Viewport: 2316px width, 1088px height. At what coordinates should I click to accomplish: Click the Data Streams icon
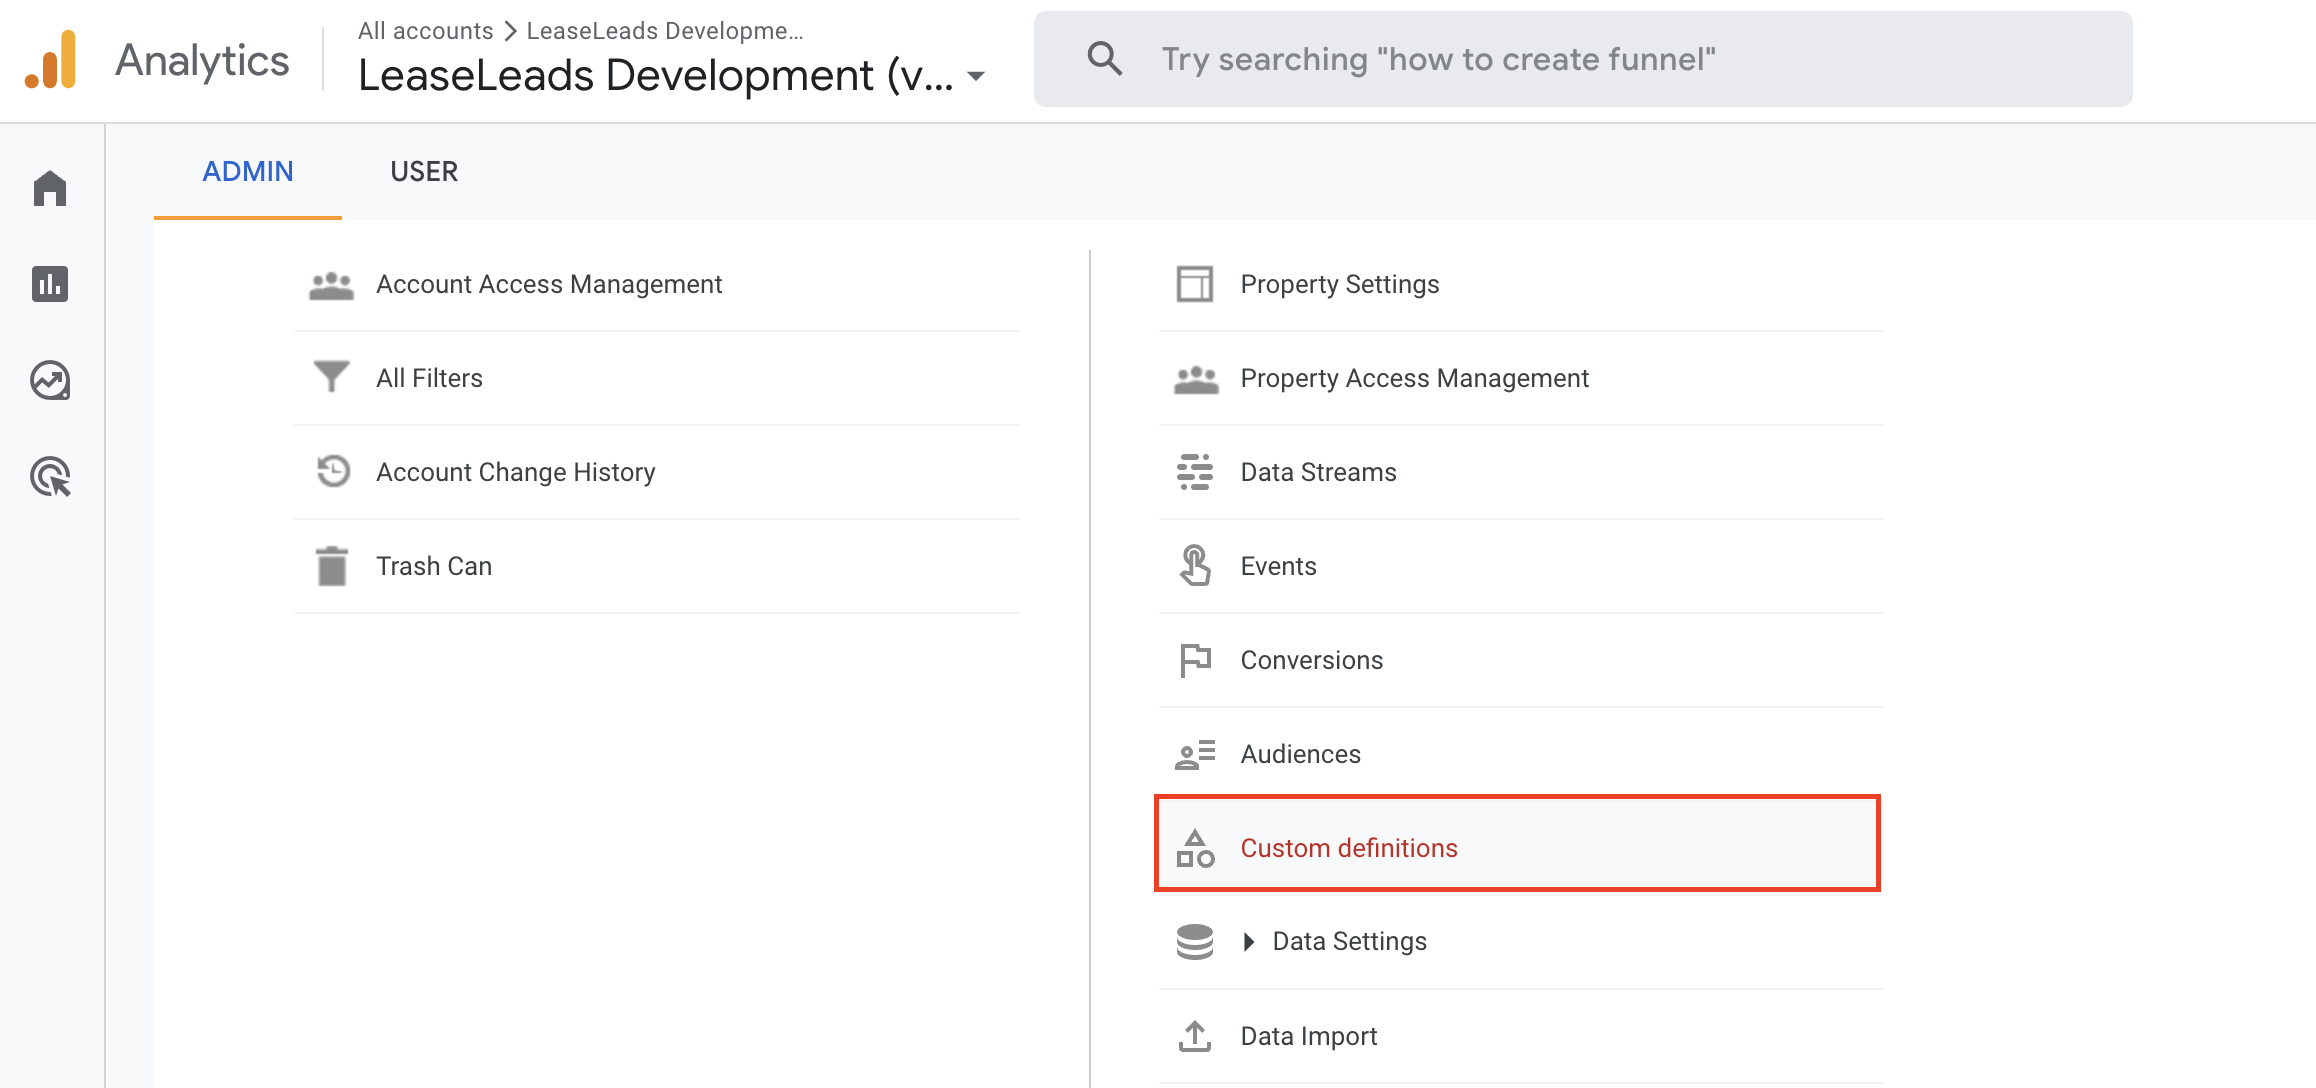(x=1195, y=472)
